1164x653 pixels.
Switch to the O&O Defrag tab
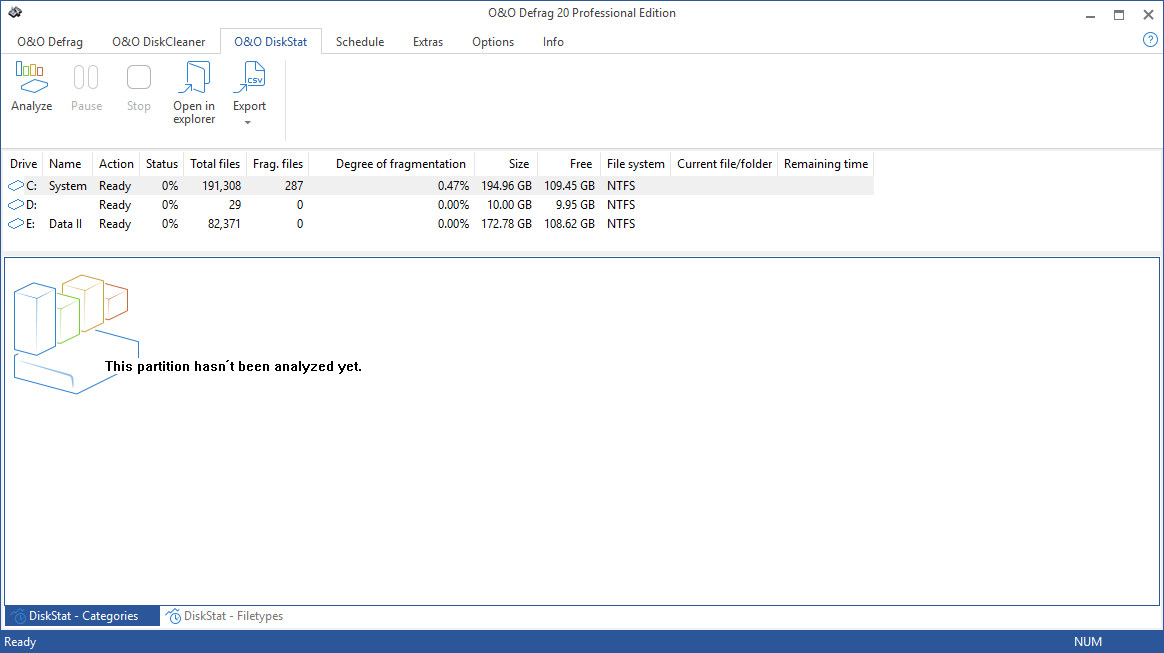tap(50, 42)
